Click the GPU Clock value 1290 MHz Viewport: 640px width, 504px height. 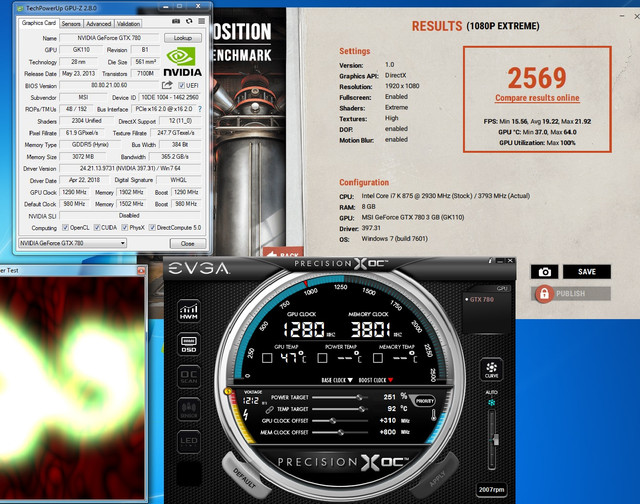click(74, 192)
